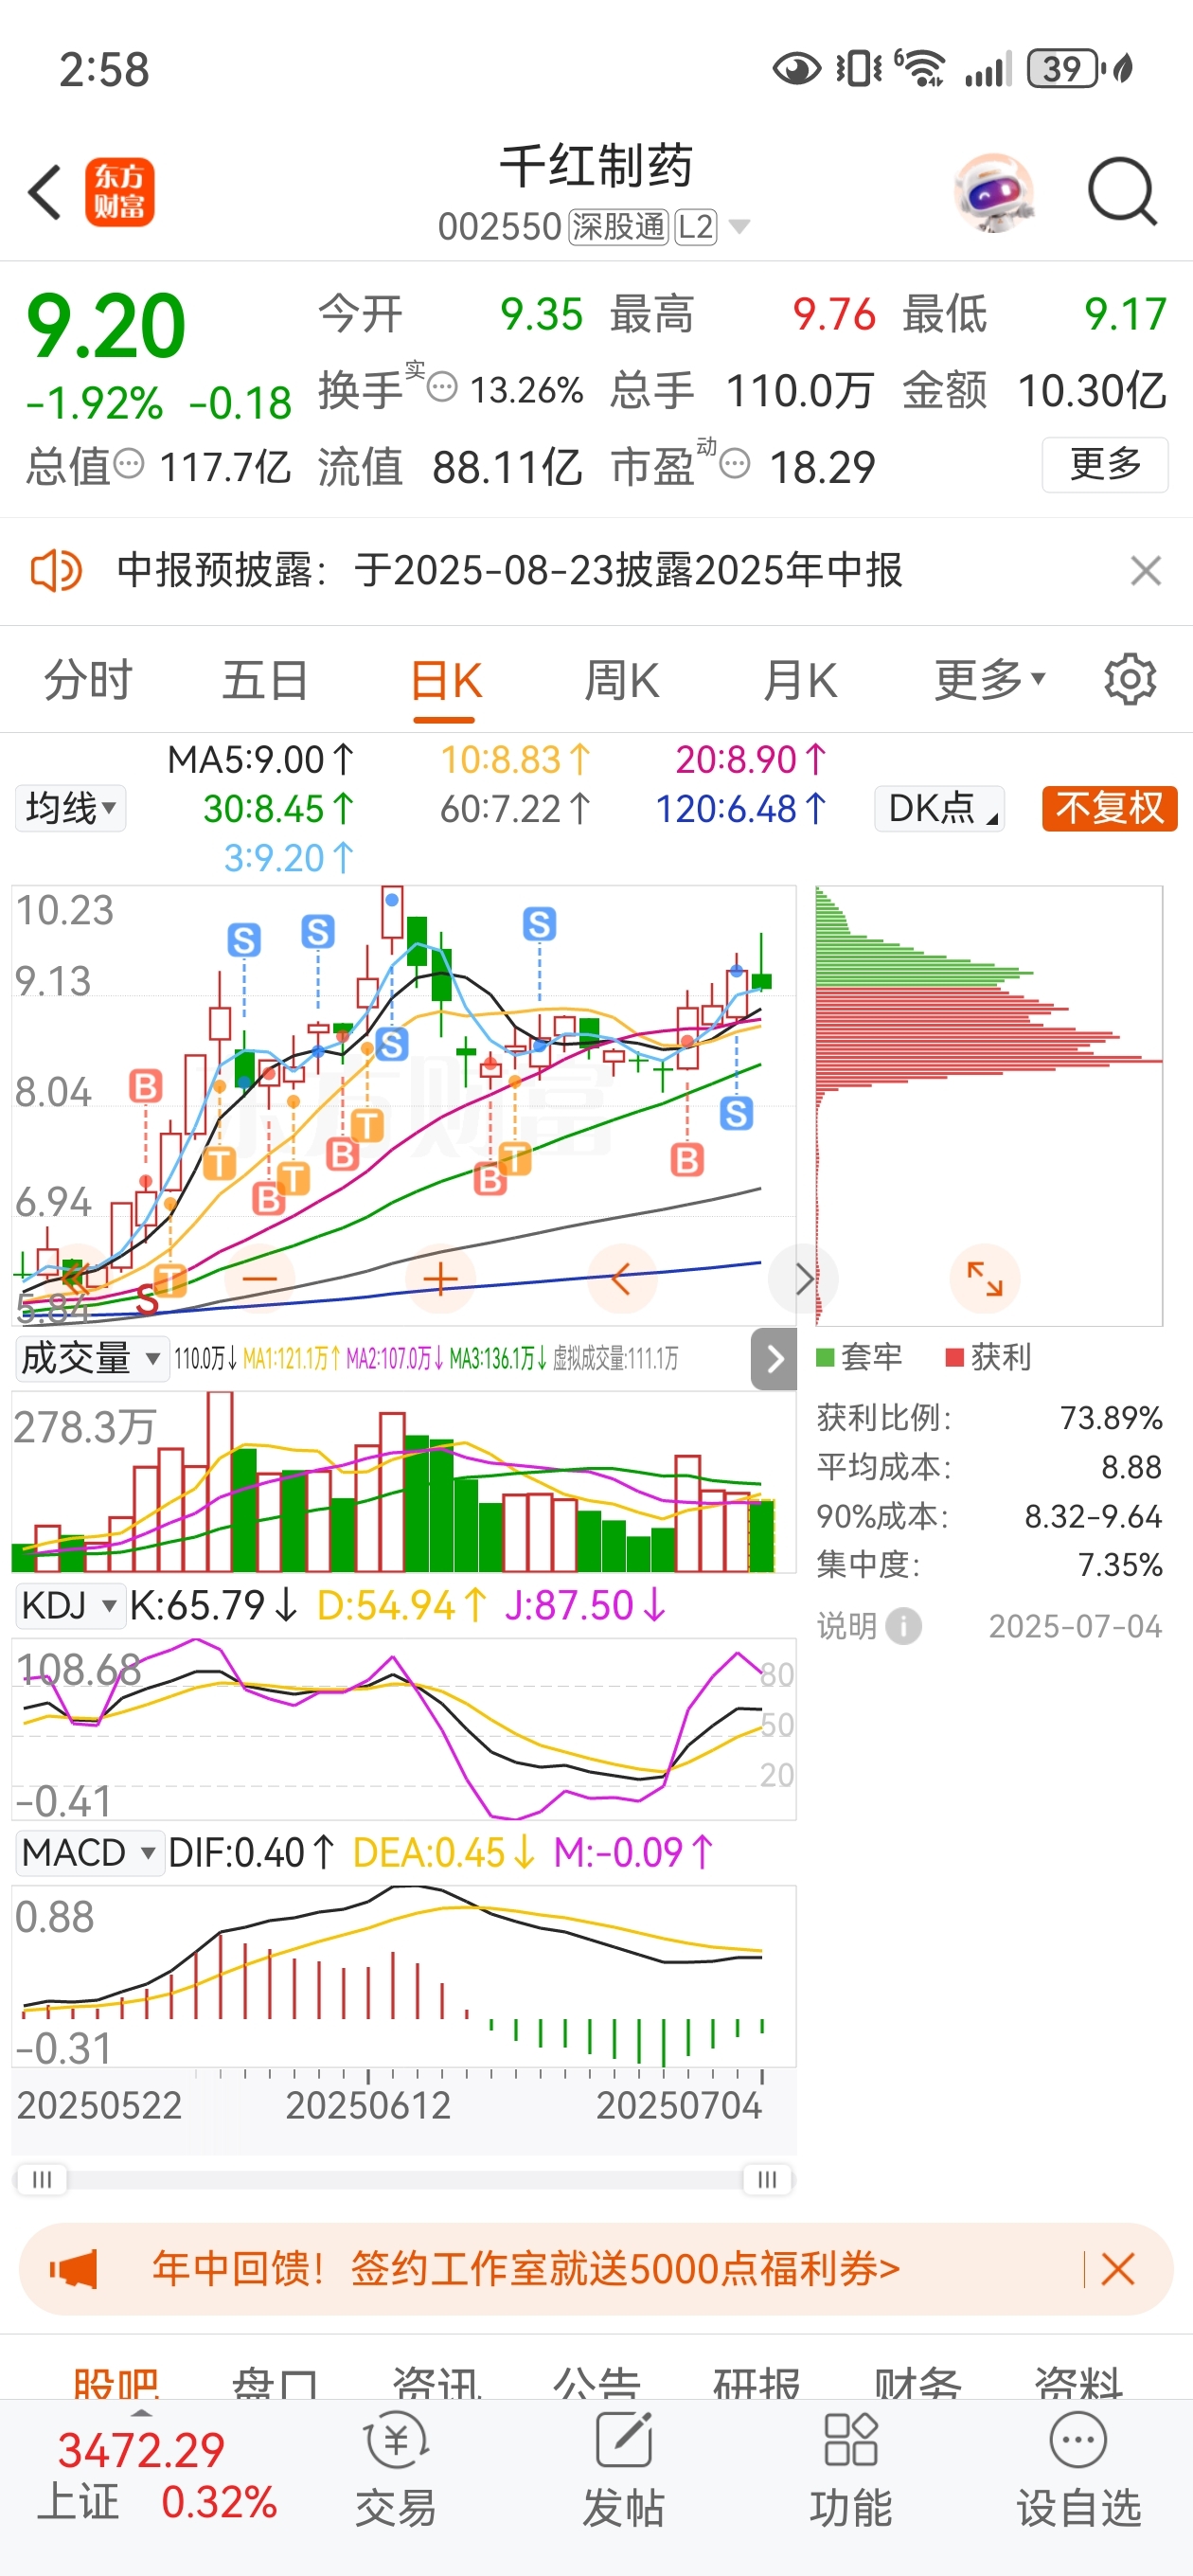The height and width of the screenshot is (2576, 1193).
Task: Open 均线 indicator dropdown
Action: click(x=70, y=808)
